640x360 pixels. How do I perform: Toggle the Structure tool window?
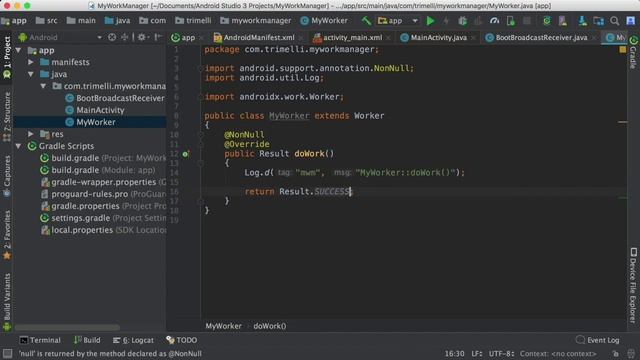[x=7, y=116]
